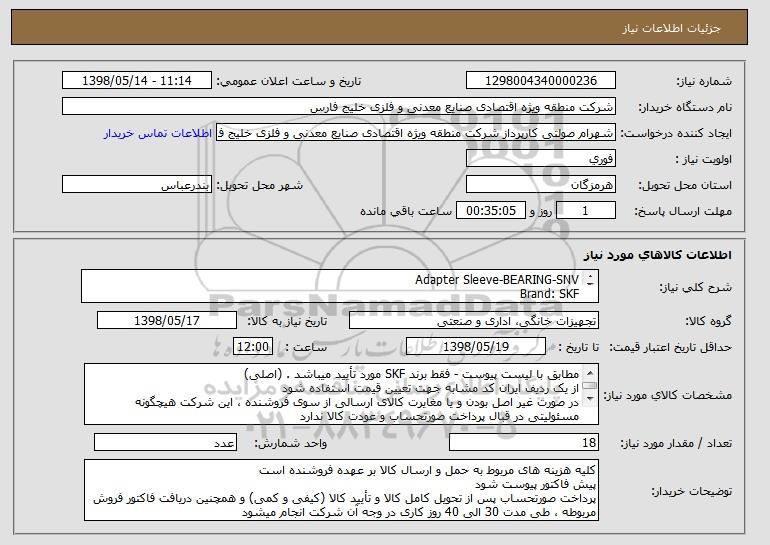Image resolution: width=770 pixels, height=545 pixels.
Task: Click the header title جزئیات اطلاعات نیاز
Action: click(672, 28)
